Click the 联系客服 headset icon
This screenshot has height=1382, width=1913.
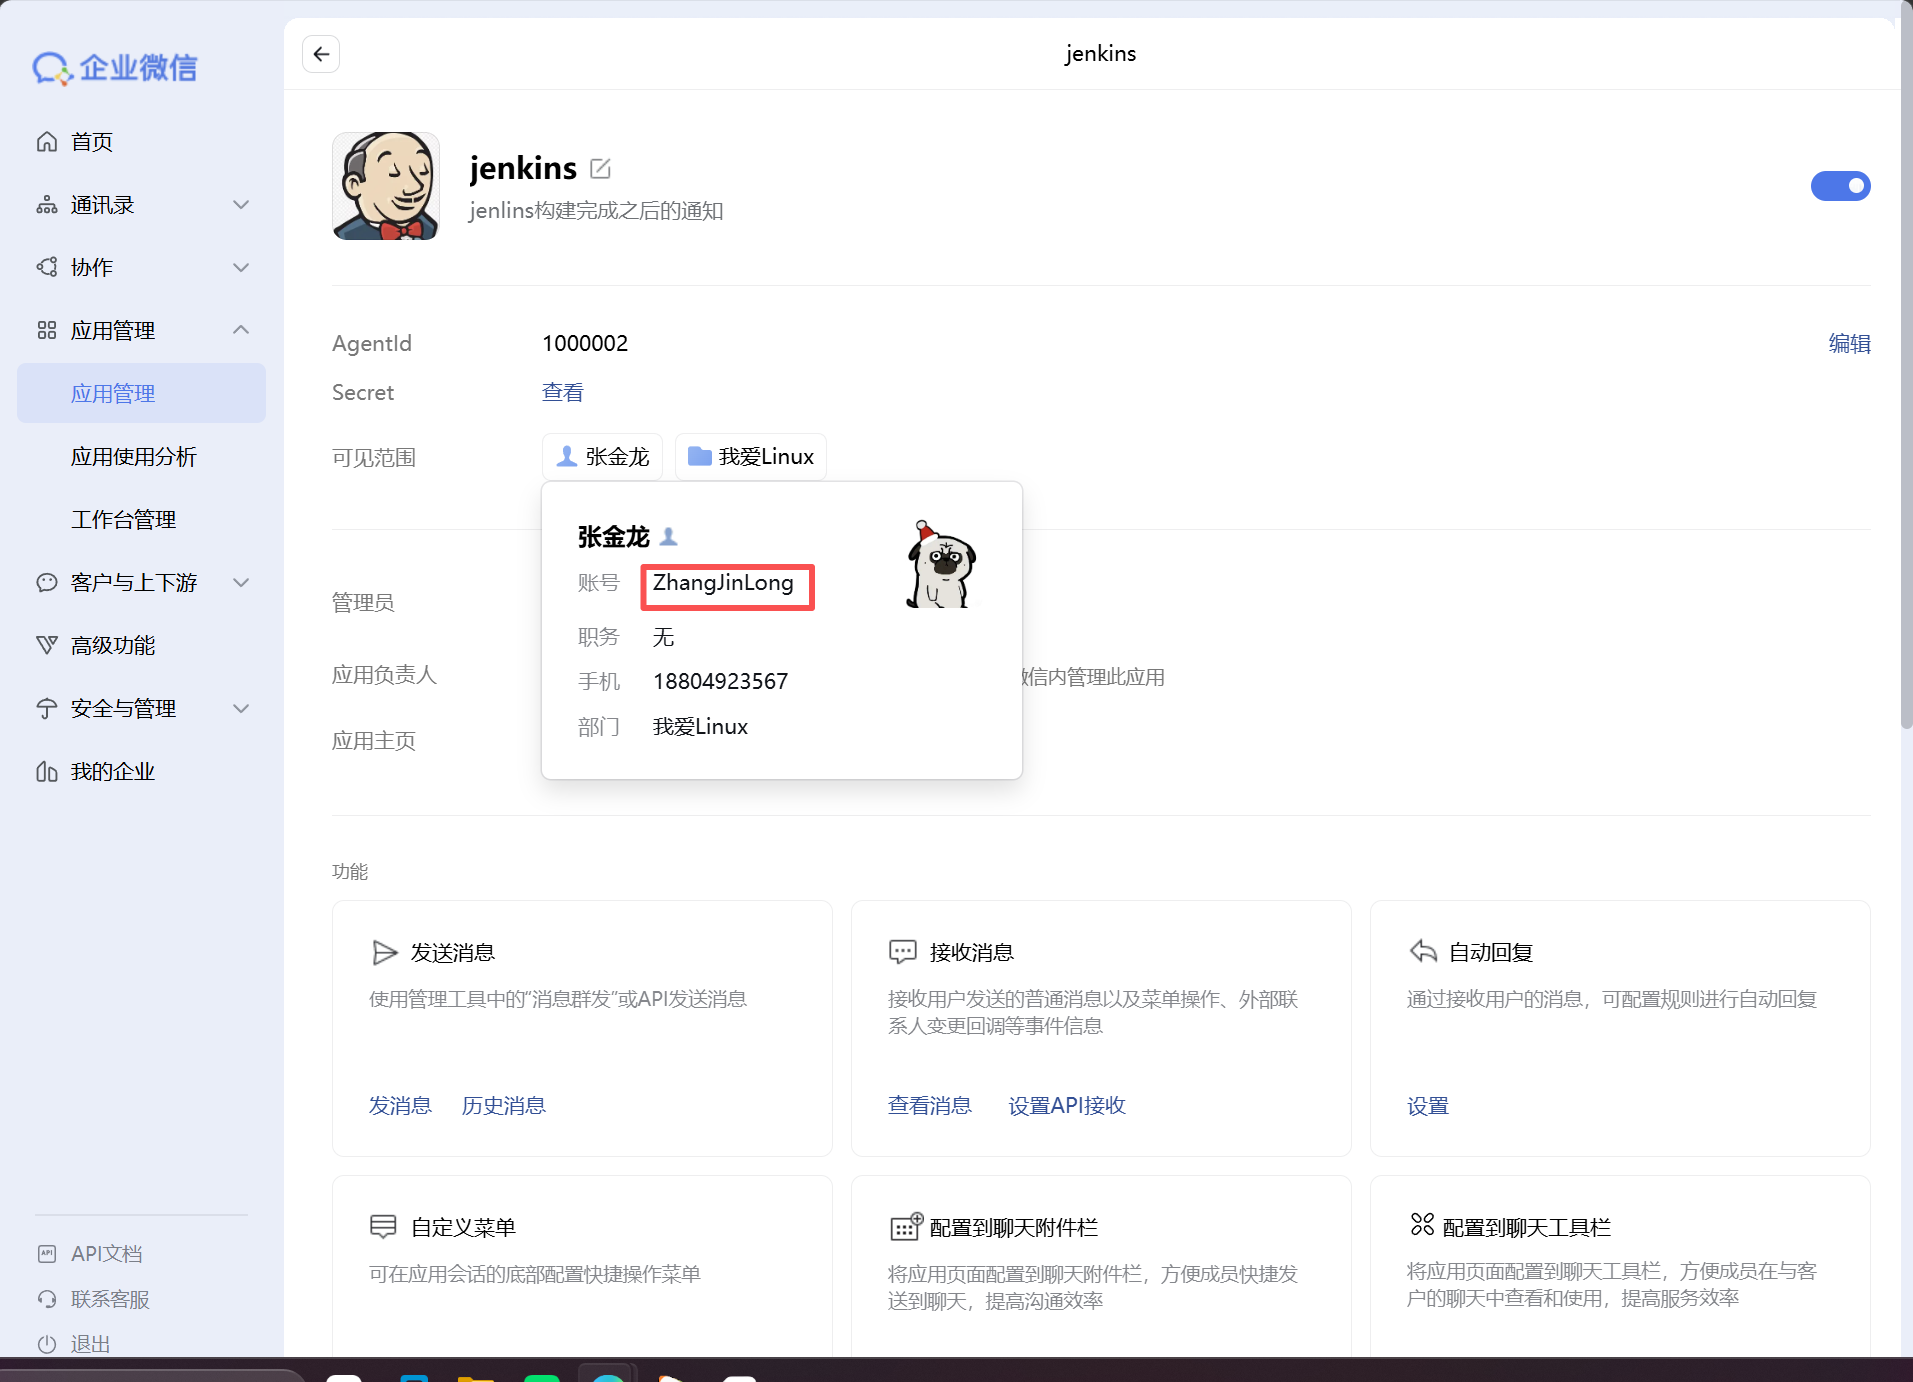coord(47,1300)
